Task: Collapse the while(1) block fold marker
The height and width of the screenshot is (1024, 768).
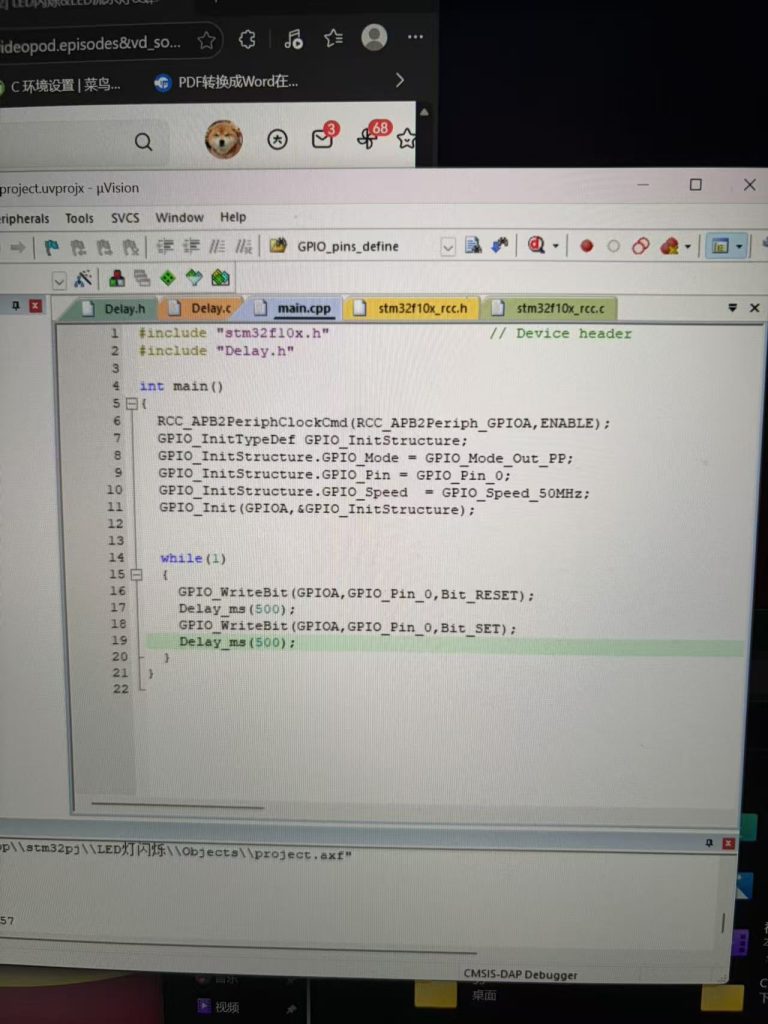Action: click(x=136, y=575)
